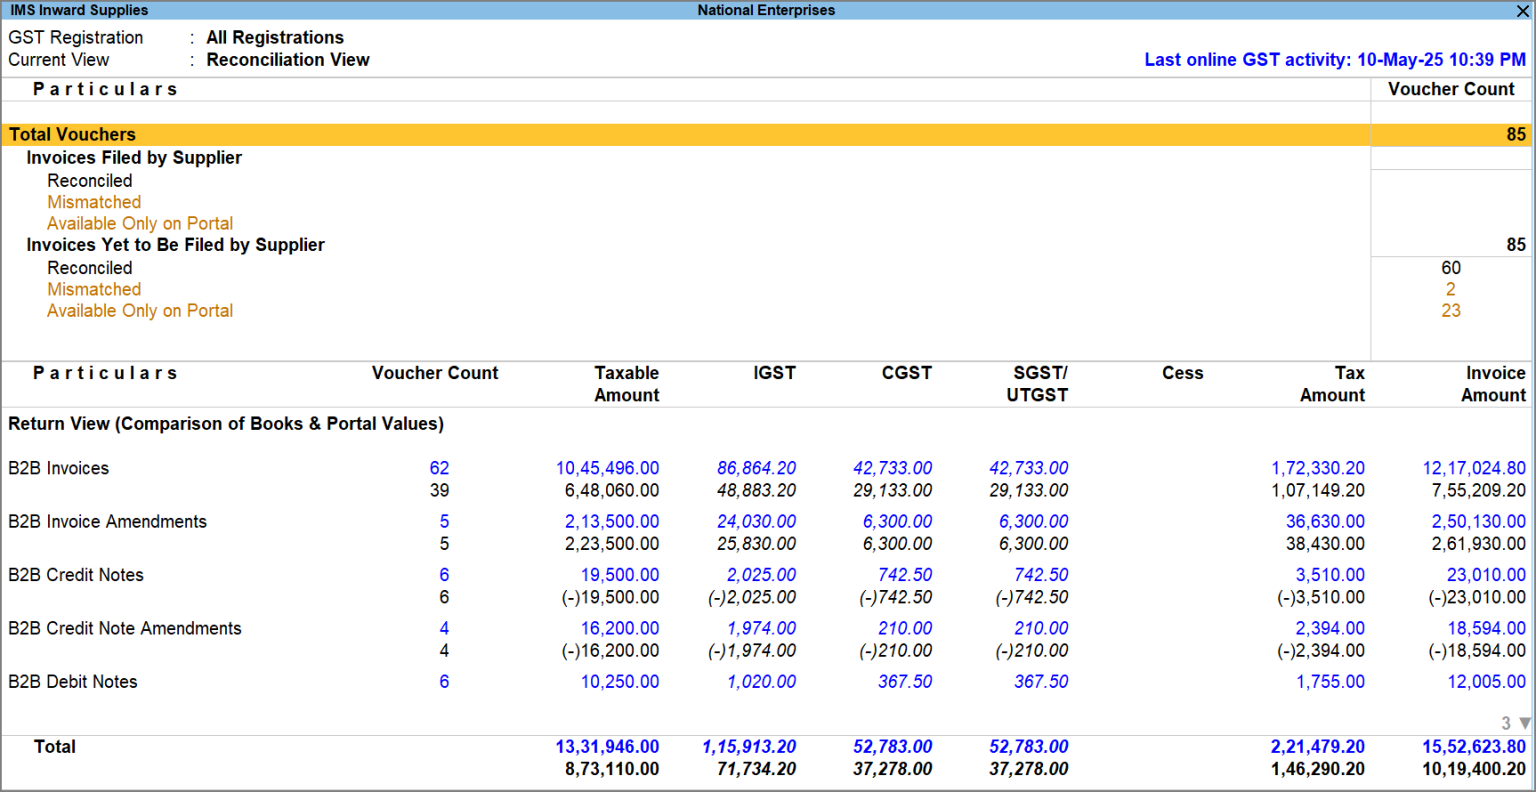View Reconciled invoices filed by supplier
1536x792 pixels.
pyautogui.click(x=89, y=180)
